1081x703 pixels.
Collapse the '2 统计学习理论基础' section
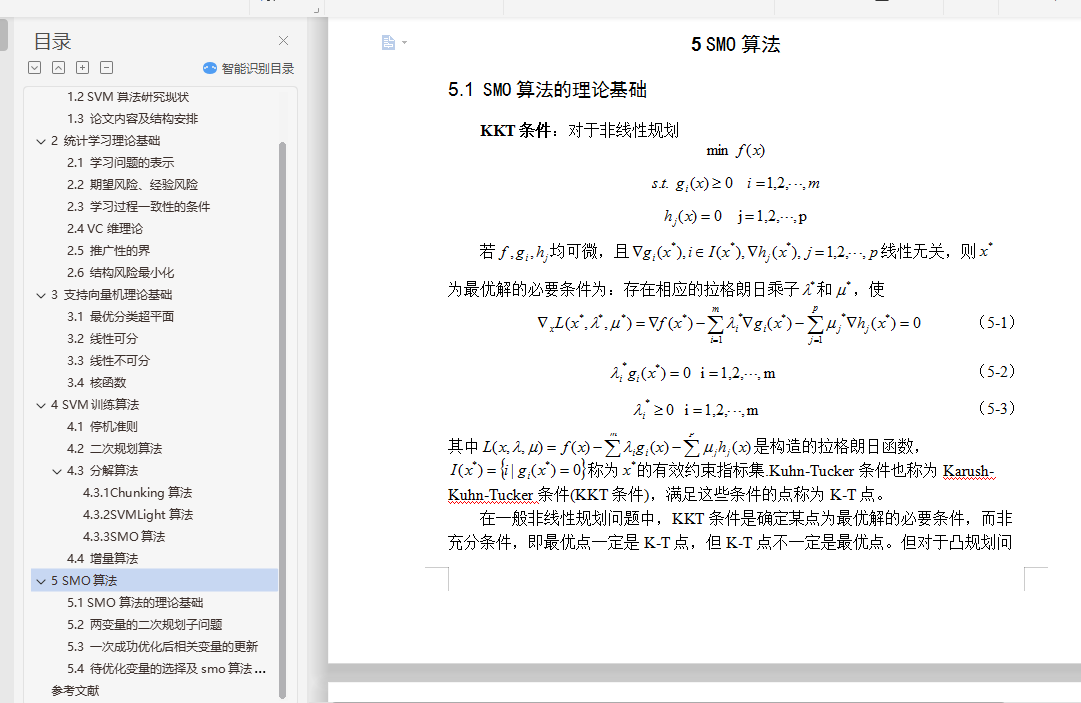point(41,141)
